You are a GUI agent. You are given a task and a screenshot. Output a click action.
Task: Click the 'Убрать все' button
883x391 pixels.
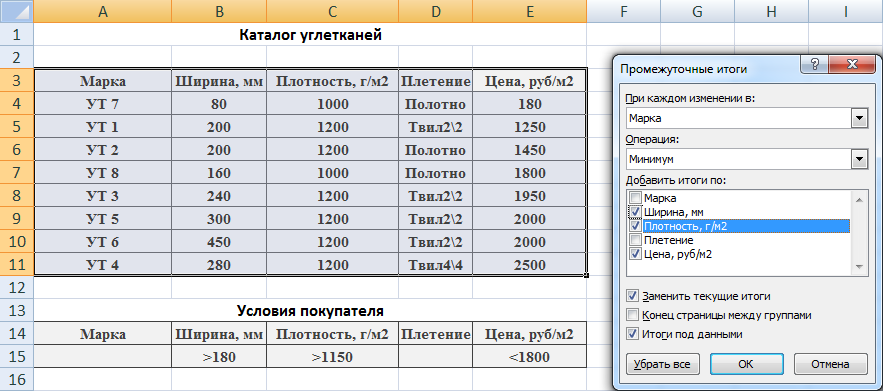[x=662, y=364]
